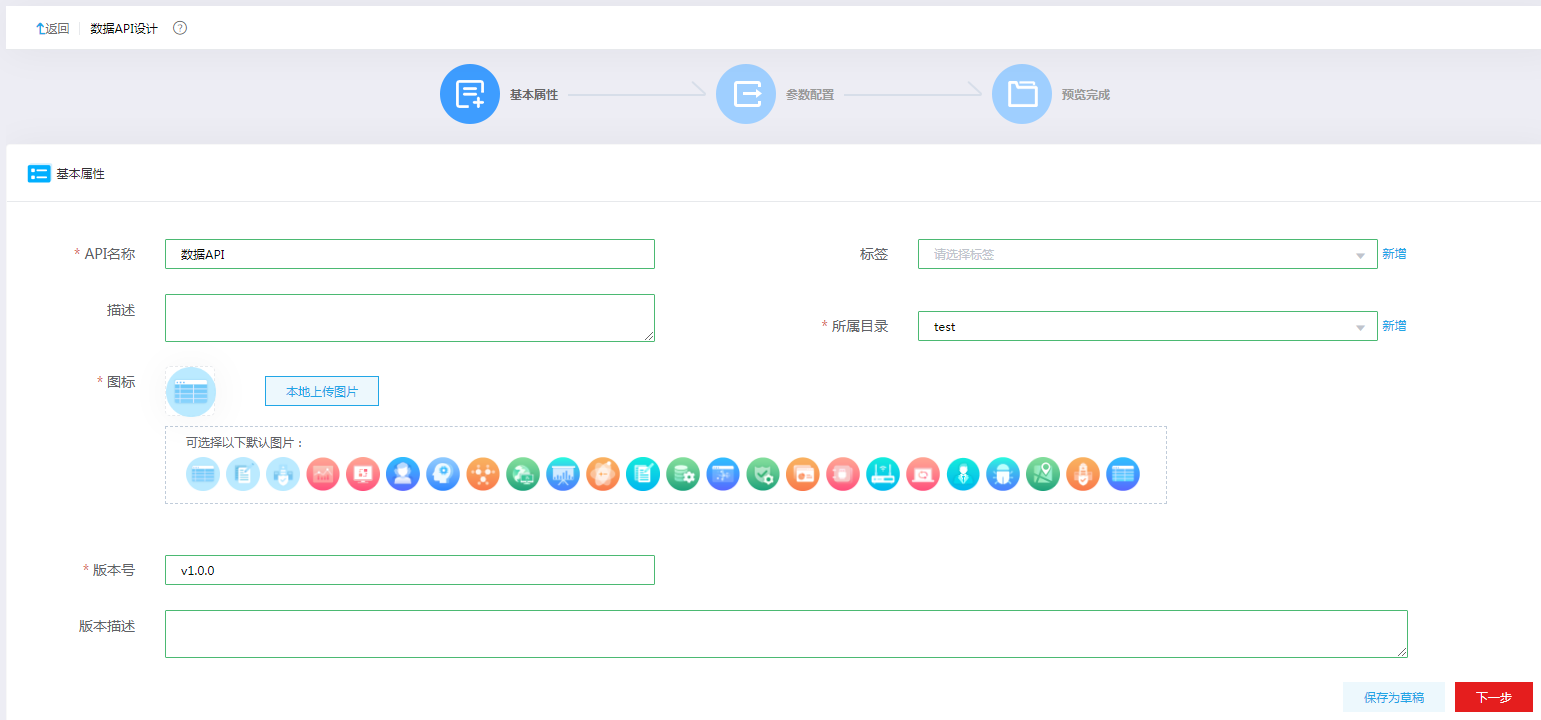Pick the orange planet orbit icon
Image resolution: width=1541 pixels, height=720 pixels.
click(x=603, y=474)
